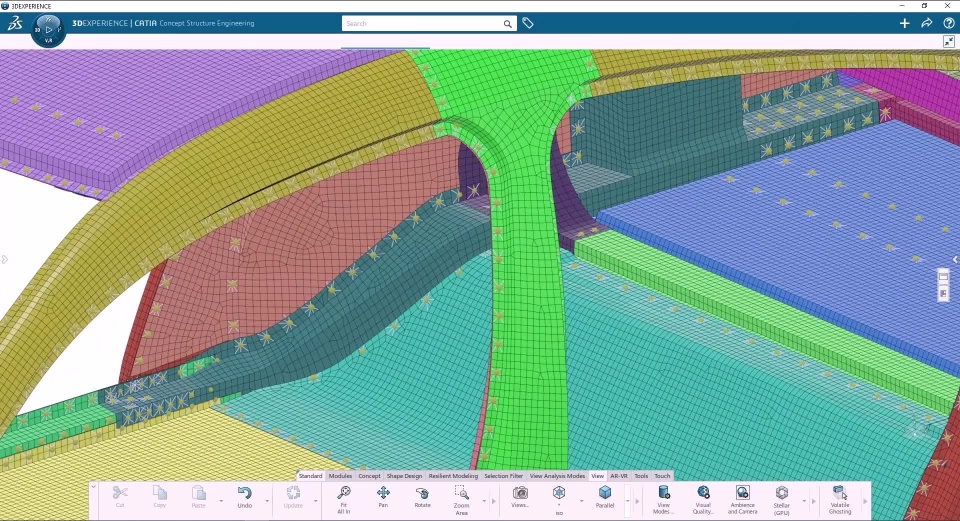The width and height of the screenshot is (960, 521).
Task: Switch to the Concept tab
Action: [x=369, y=476]
